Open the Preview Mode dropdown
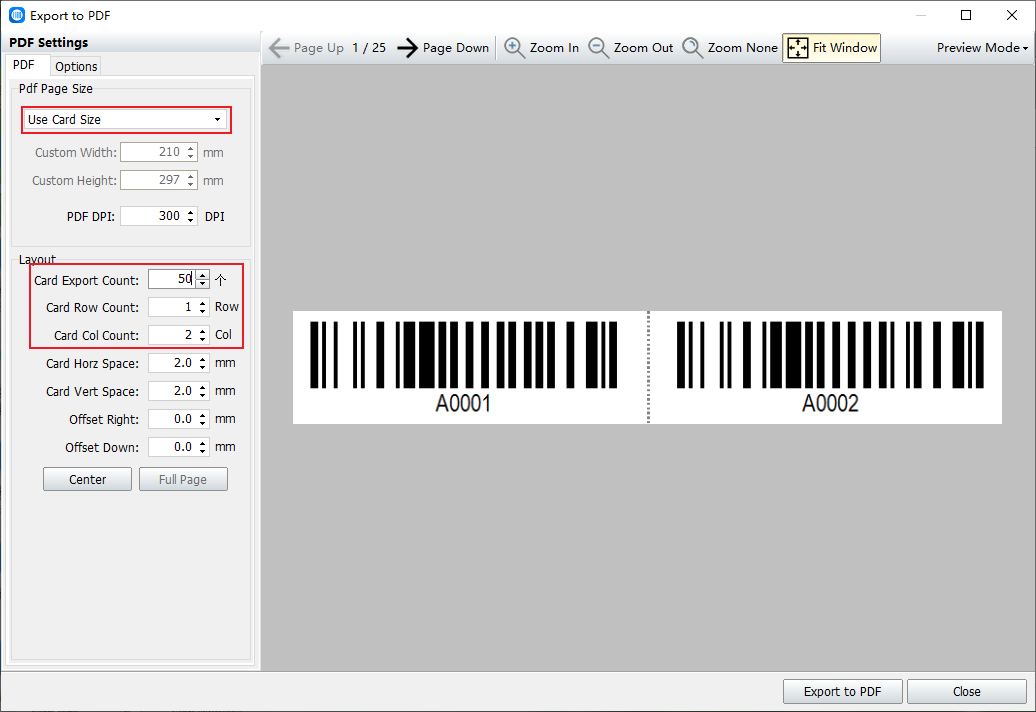The image size is (1036, 712). tap(982, 48)
